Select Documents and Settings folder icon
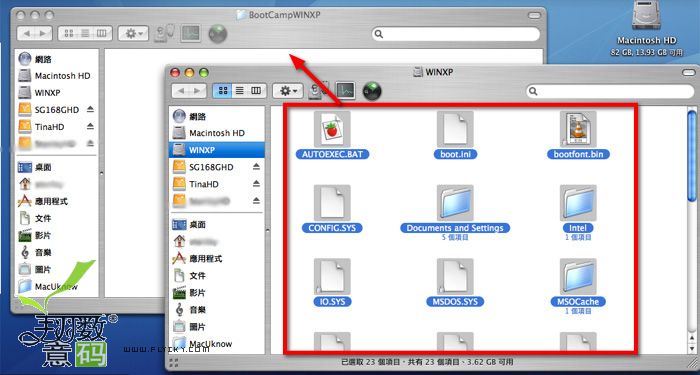Viewport: 700px width, 375px height. coord(455,203)
